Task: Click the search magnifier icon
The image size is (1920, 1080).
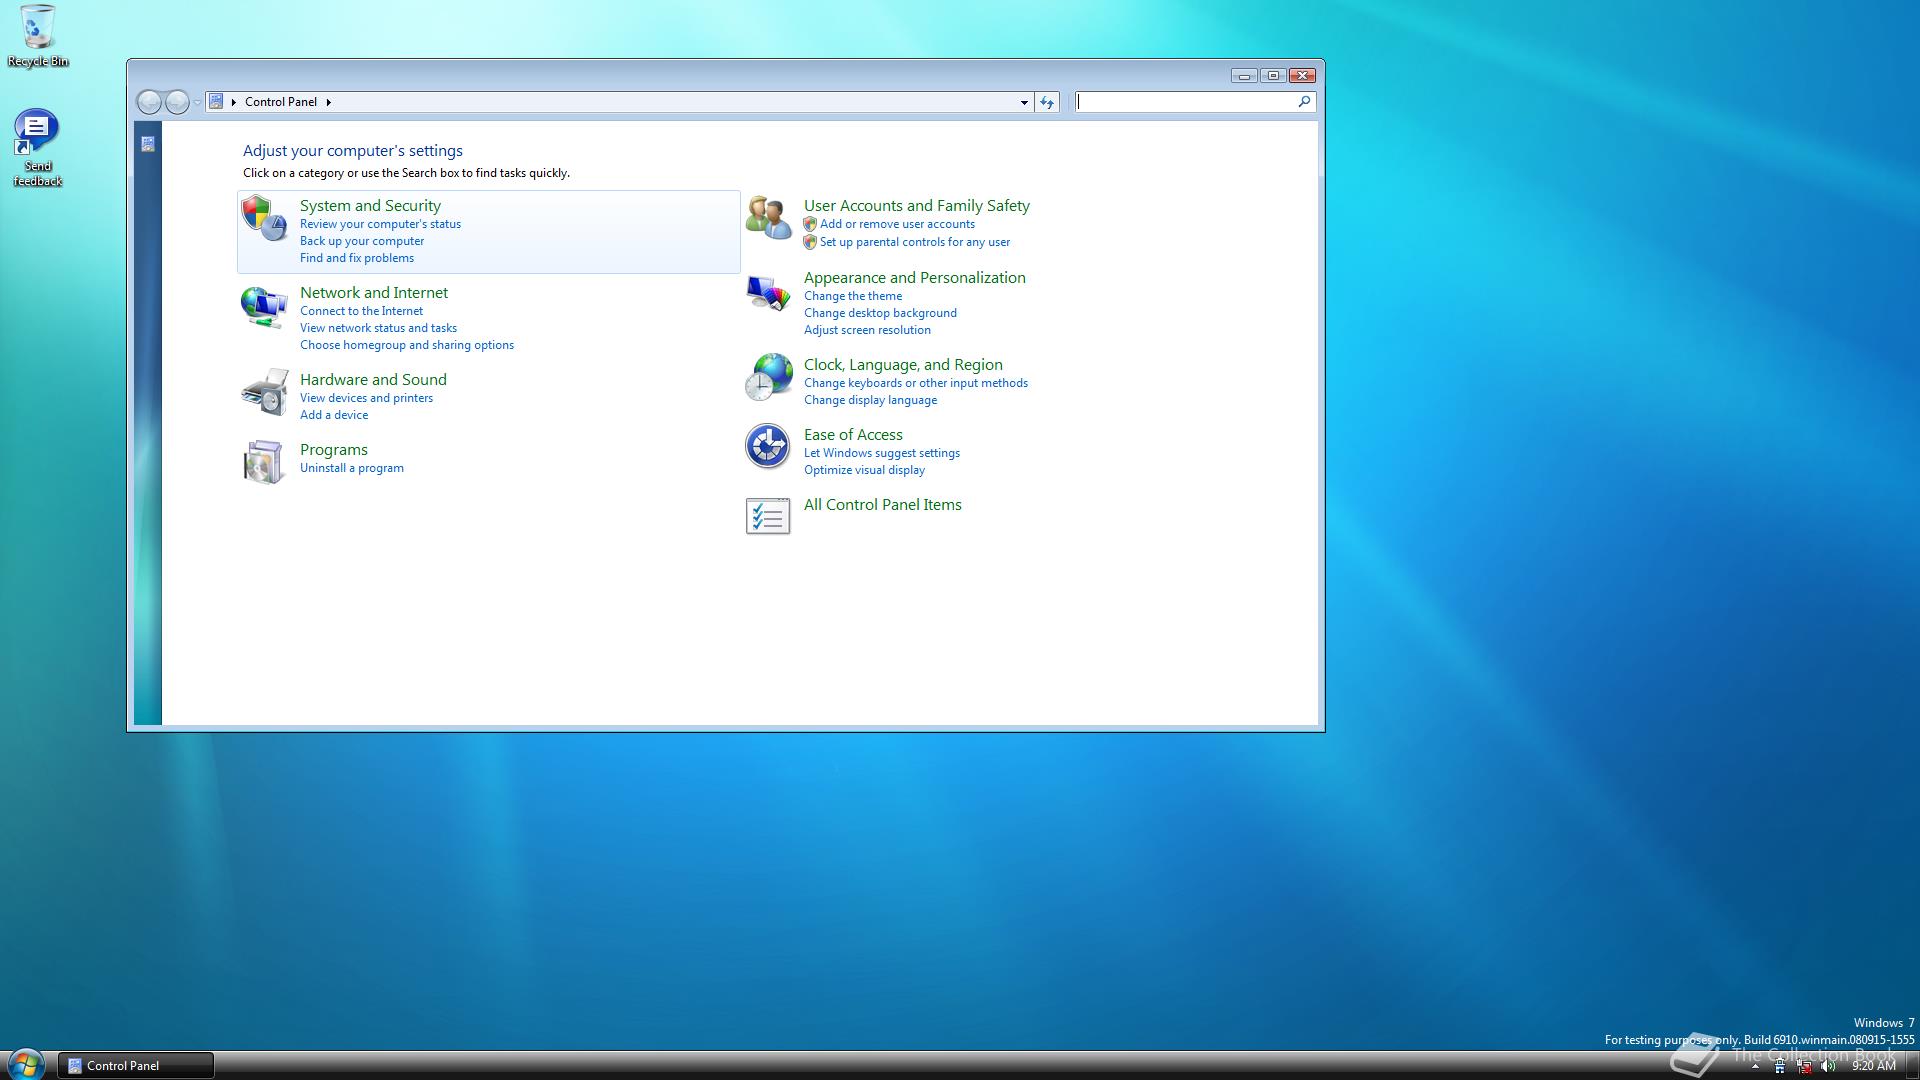Action: (x=1304, y=102)
